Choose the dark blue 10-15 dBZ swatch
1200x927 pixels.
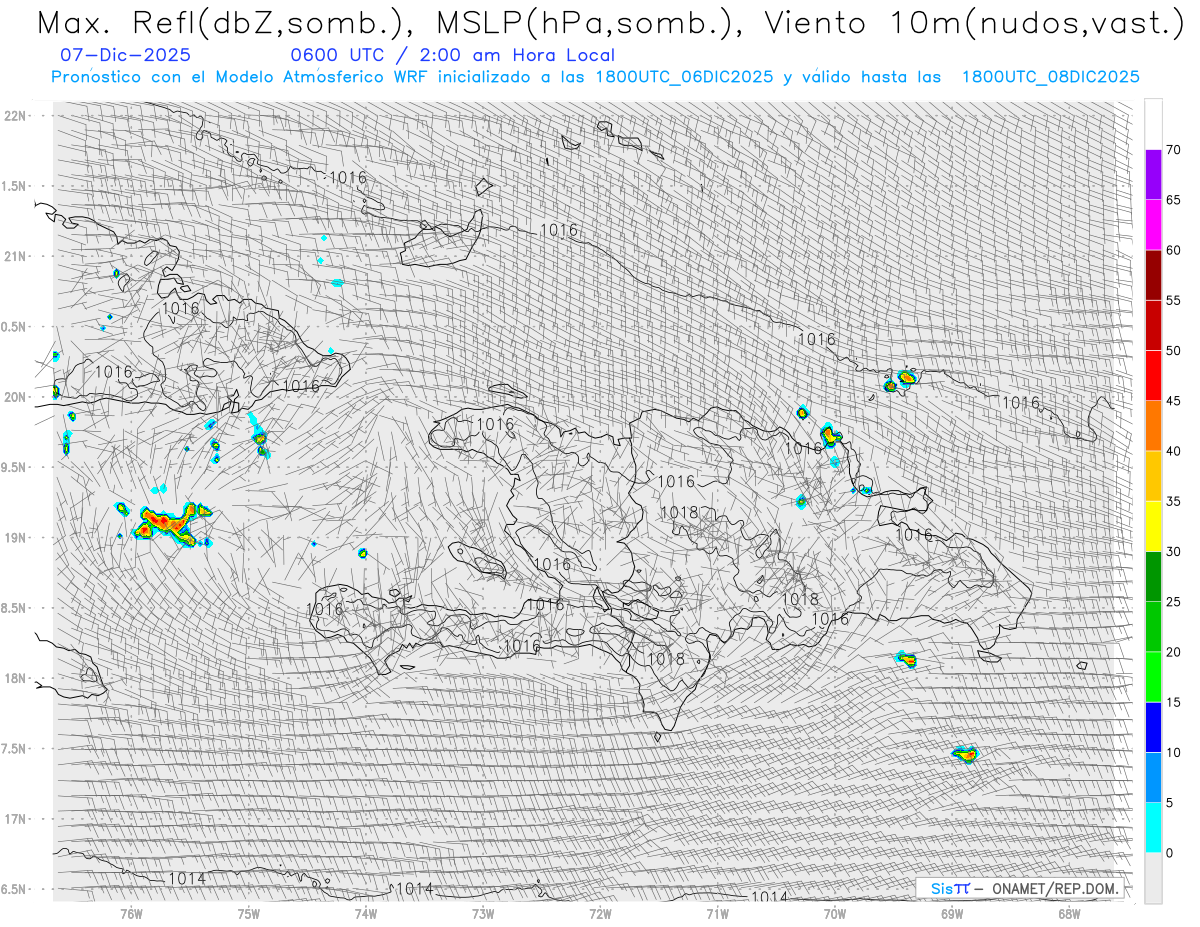point(1153,727)
